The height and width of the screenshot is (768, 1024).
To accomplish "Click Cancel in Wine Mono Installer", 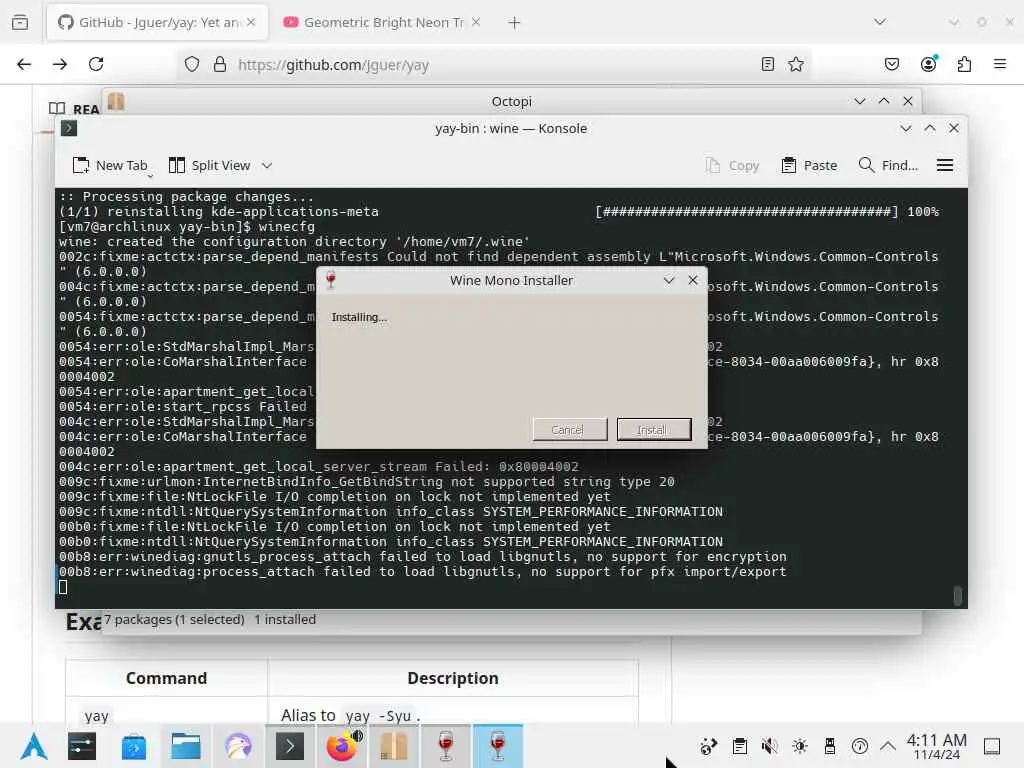I will pos(569,430).
